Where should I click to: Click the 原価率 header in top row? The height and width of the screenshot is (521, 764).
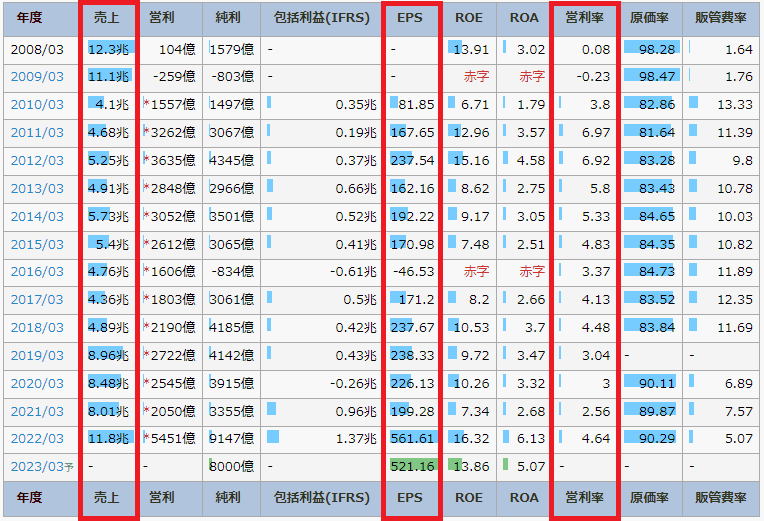coord(651,18)
